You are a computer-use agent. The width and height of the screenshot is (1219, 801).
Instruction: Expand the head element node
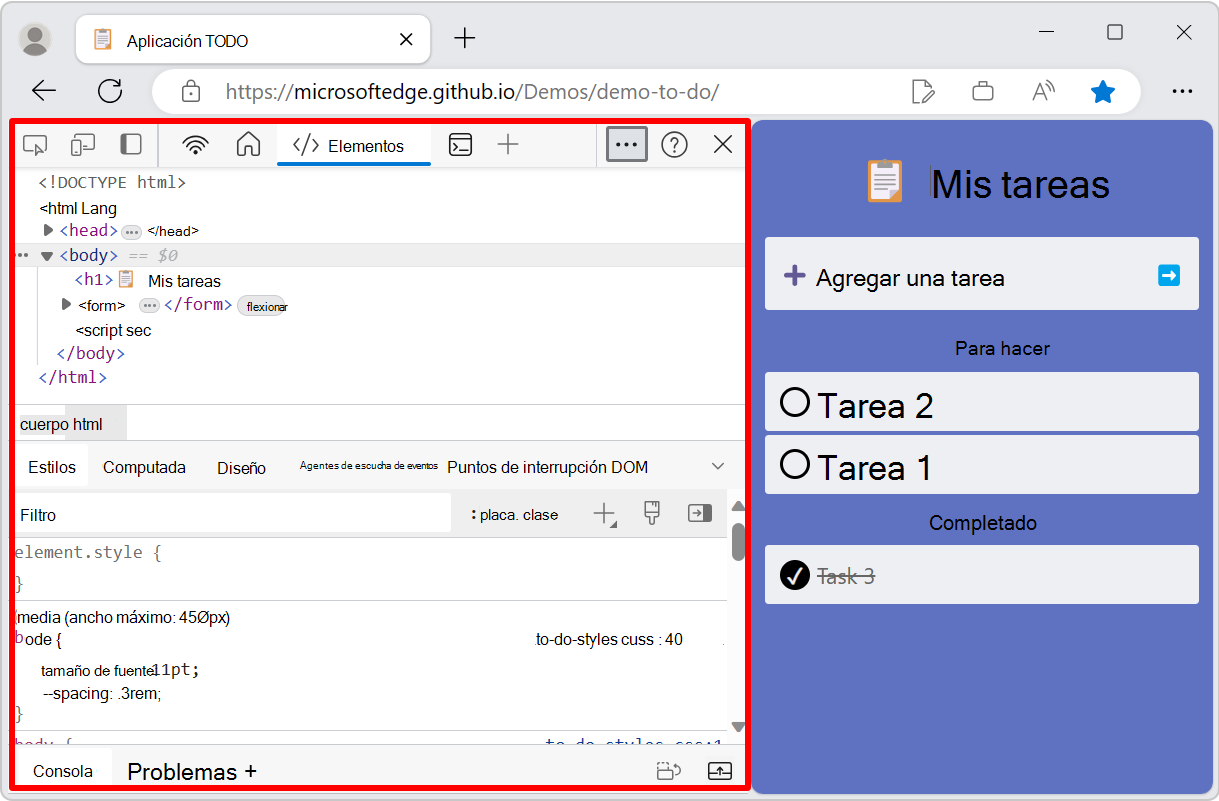[47, 230]
